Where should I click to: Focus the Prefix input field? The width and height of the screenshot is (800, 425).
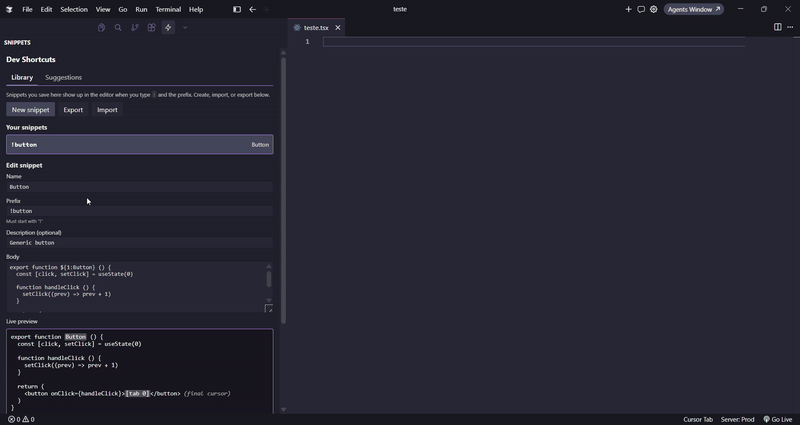click(140, 211)
